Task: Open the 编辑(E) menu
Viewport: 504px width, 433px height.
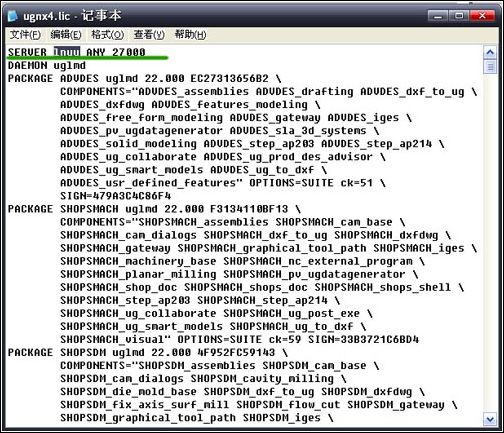Action: pyautogui.click(x=66, y=34)
